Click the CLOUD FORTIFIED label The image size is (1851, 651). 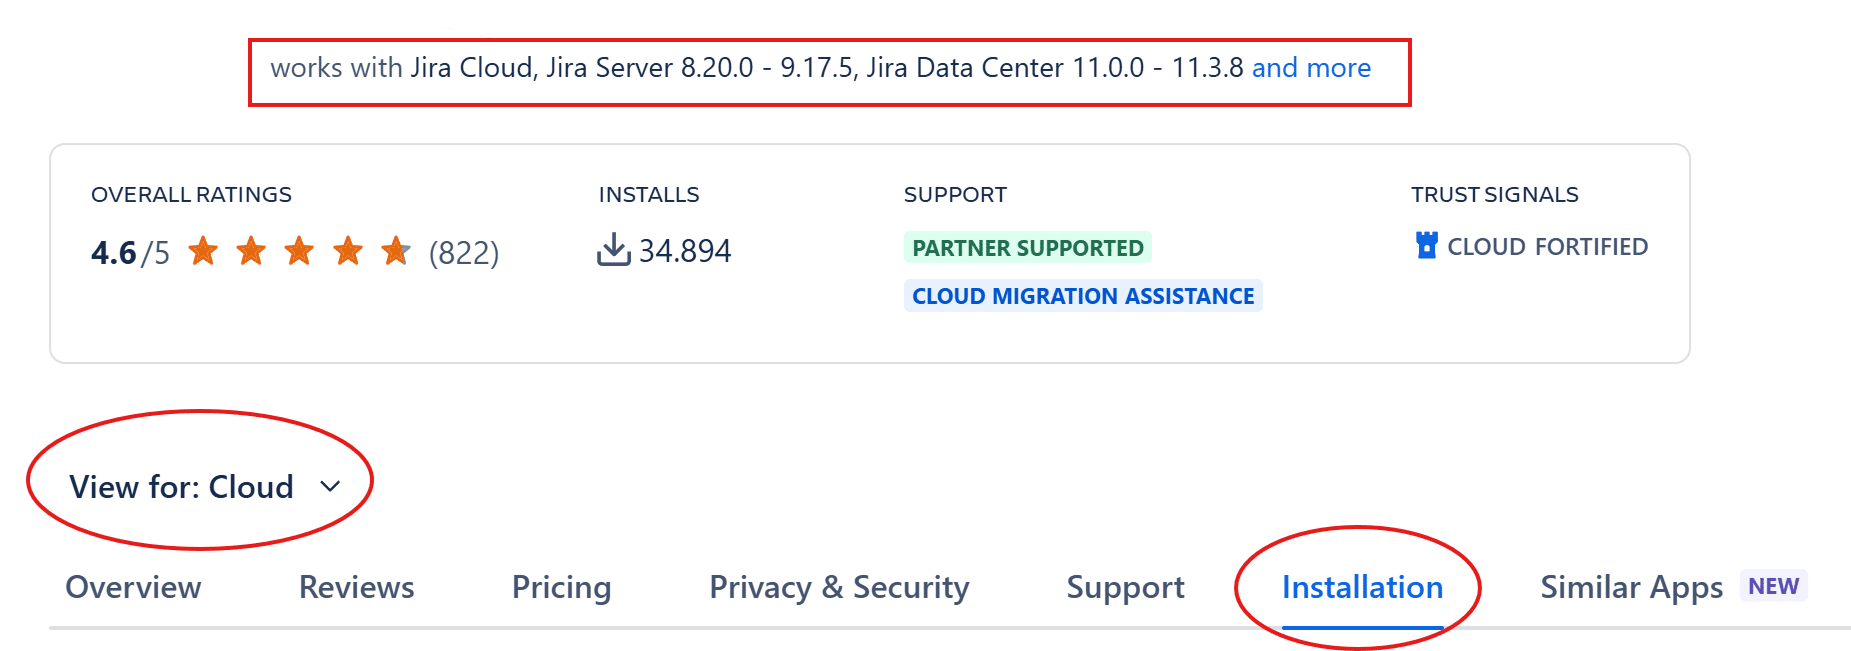point(1547,247)
